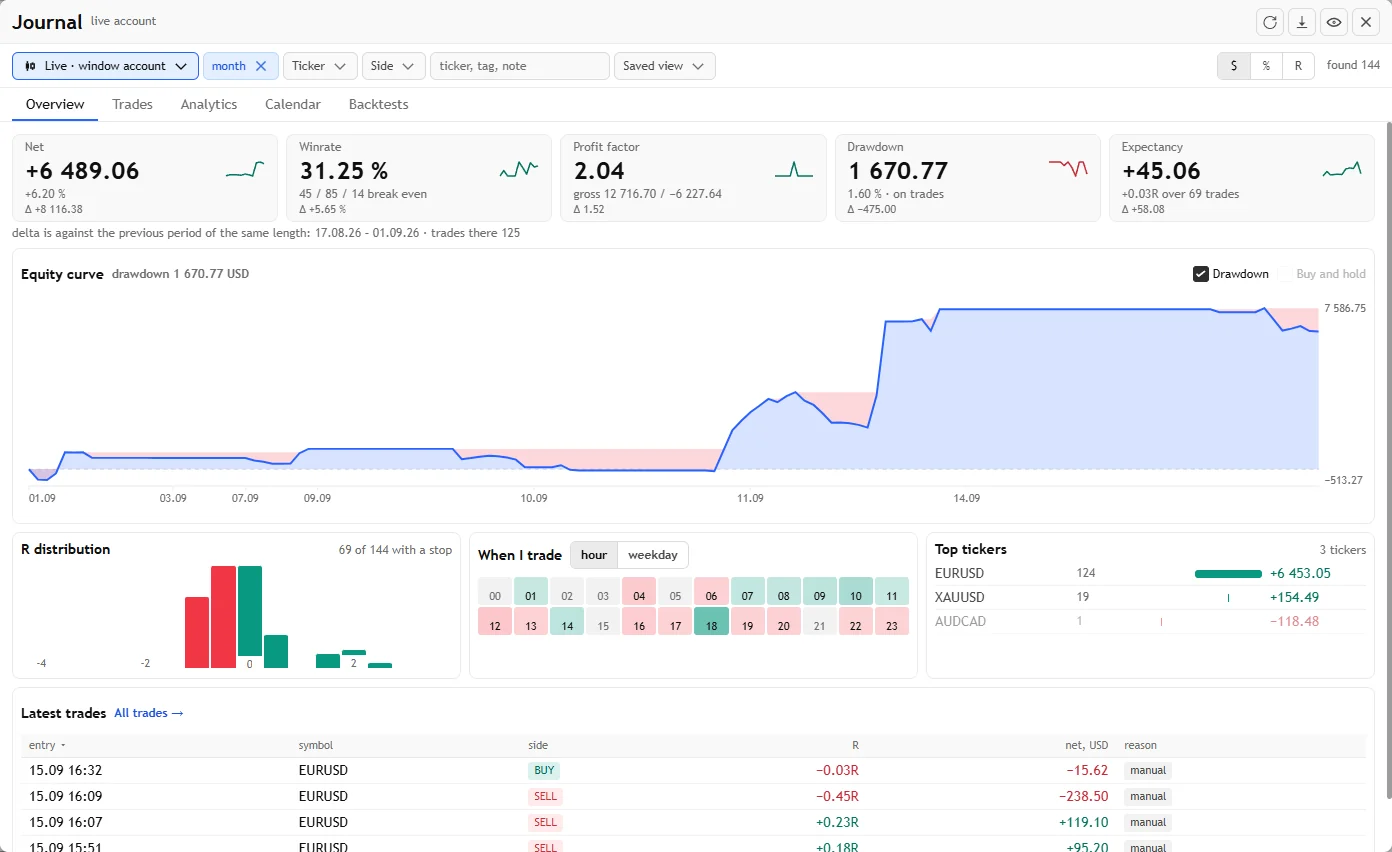Remove the month filter chip
This screenshot has width=1392, height=852.
(261, 66)
